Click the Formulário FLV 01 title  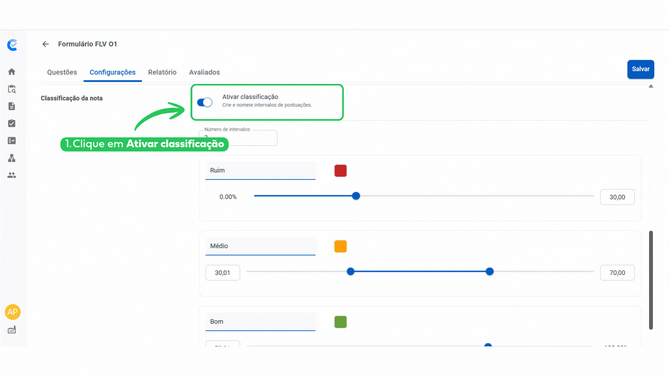pyautogui.click(x=88, y=44)
